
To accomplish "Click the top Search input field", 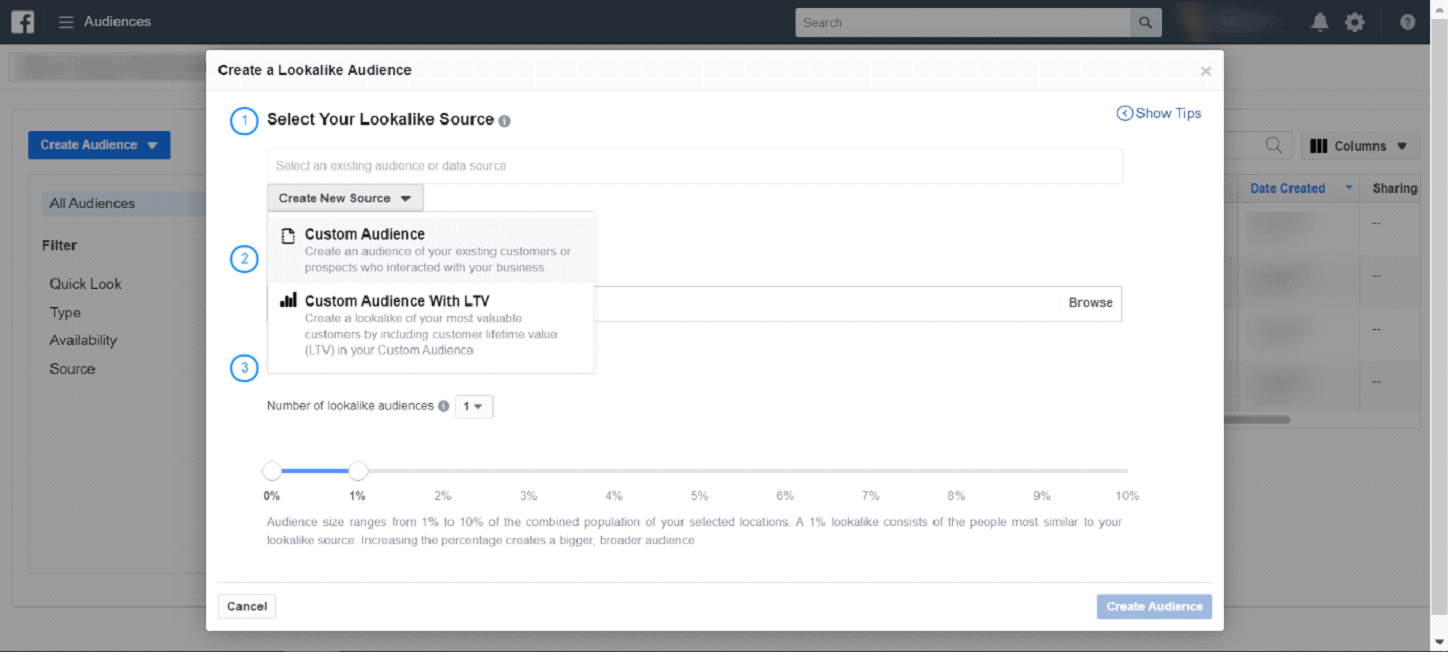I will (x=963, y=22).
